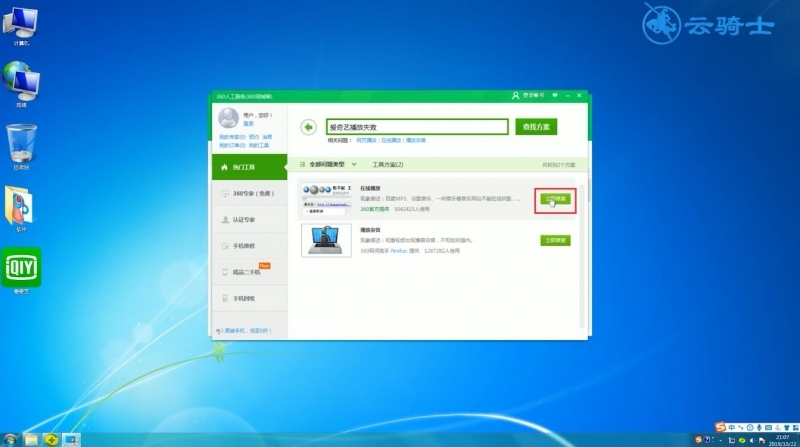Click the 5042425人使用 usage count

(412, 209)
